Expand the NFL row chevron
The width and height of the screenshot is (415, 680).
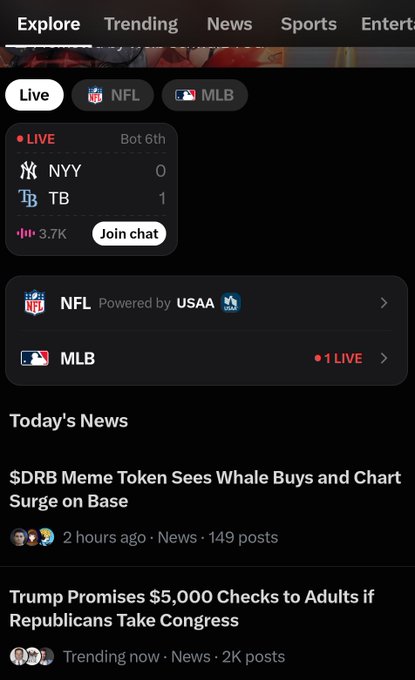pos(384,303)
